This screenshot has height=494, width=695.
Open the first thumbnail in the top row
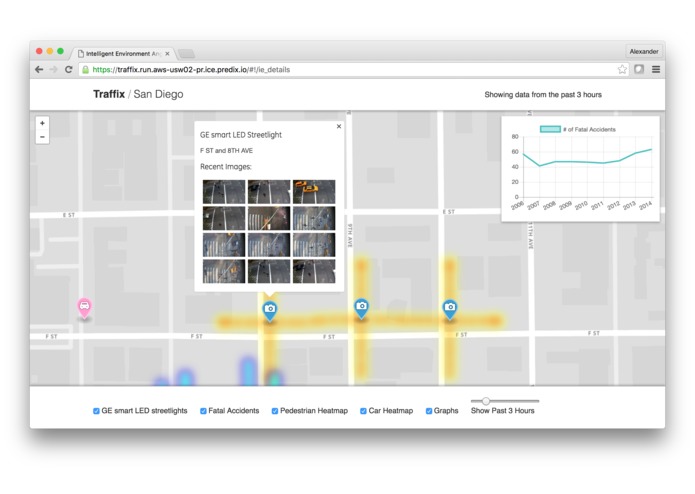(x=224, y=192)
